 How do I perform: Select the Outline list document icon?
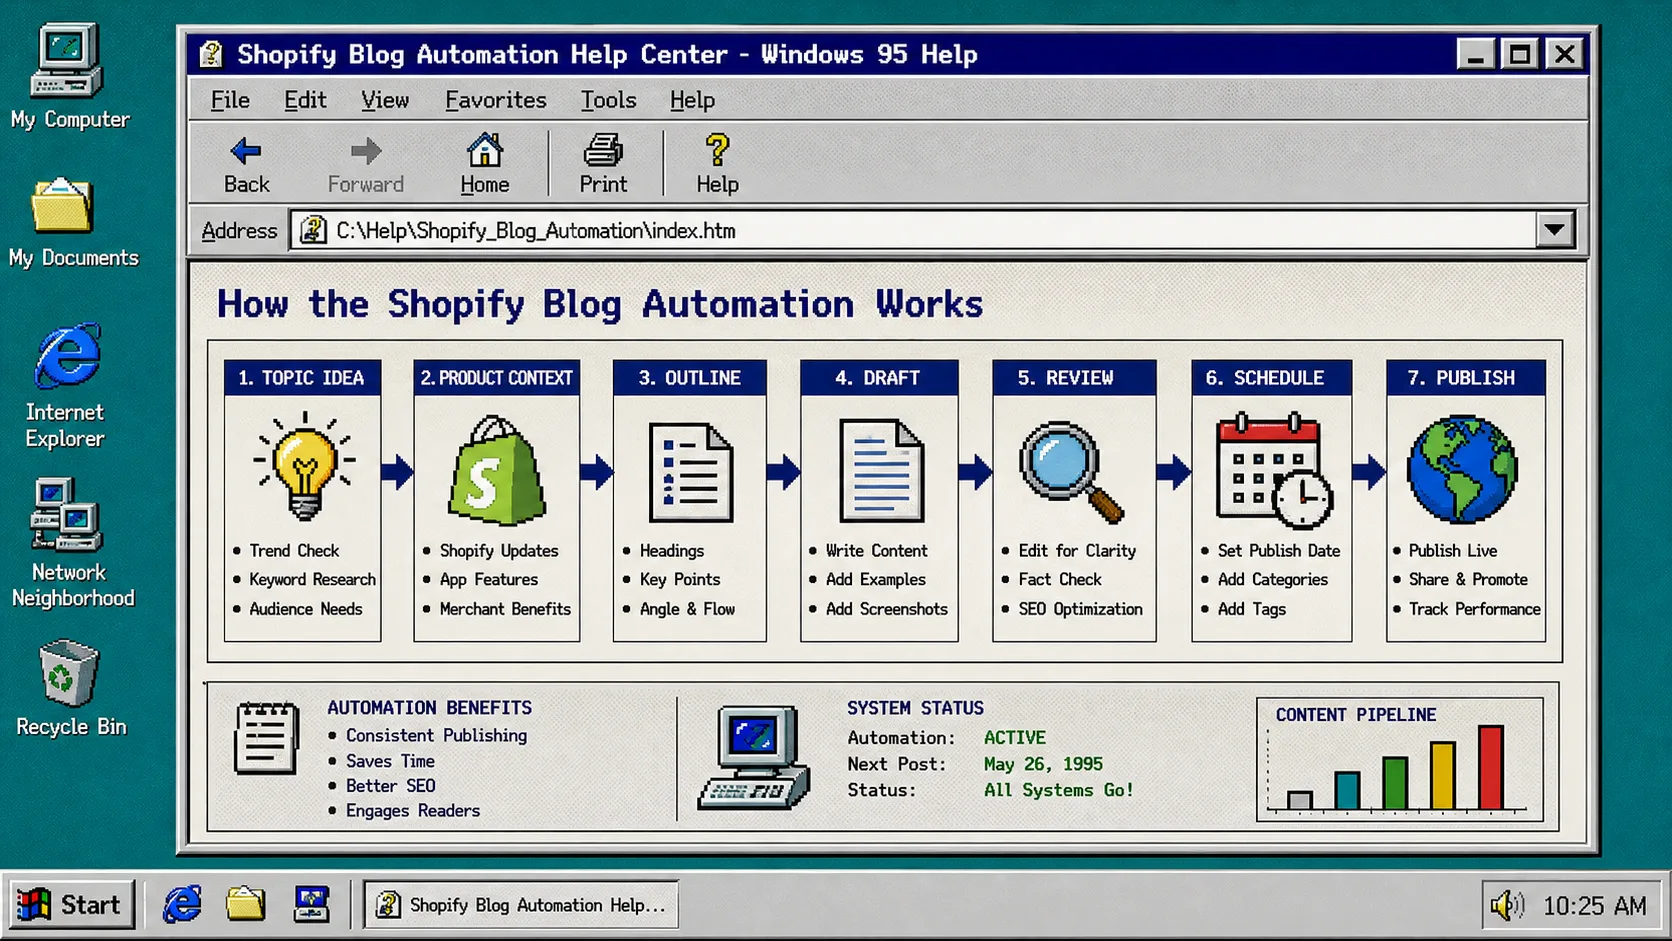pyautogui.click(x=690, y=472)
